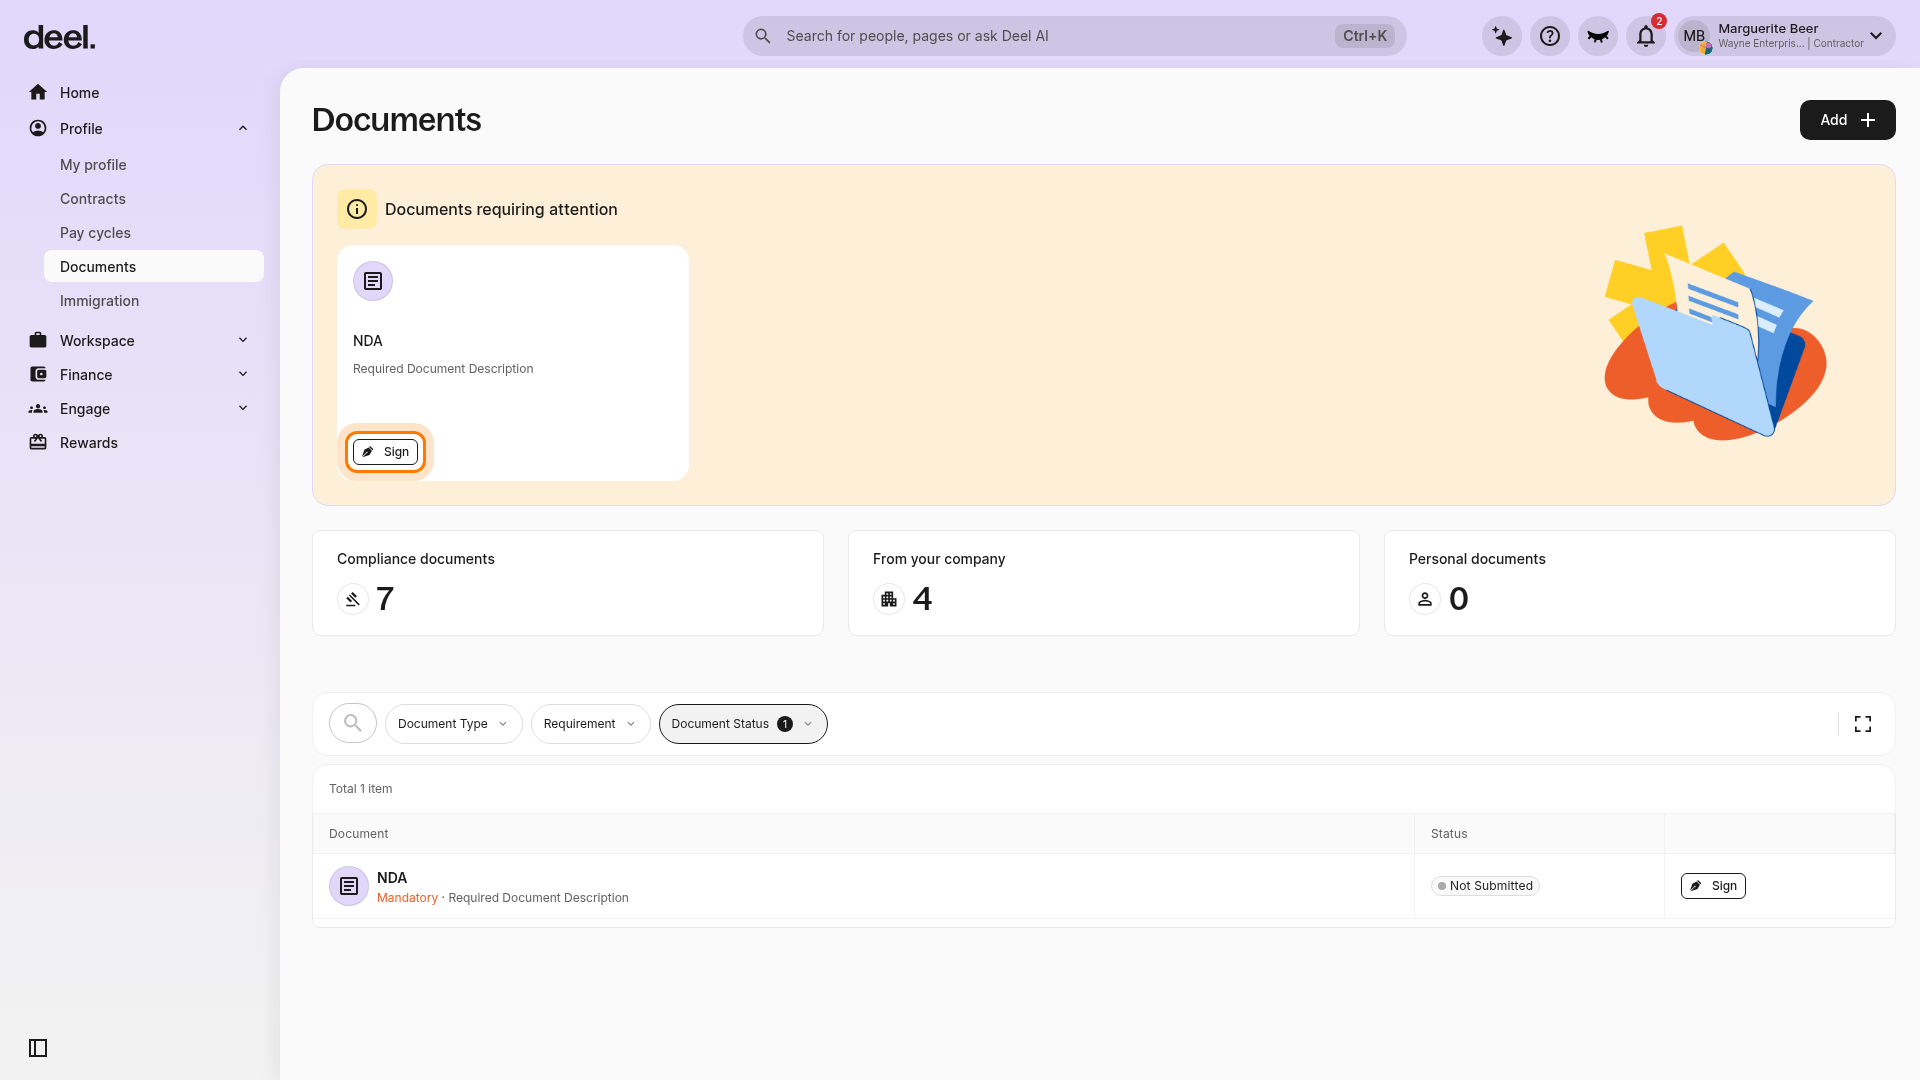Expand table to fullscreen

tap(1863, 724)
